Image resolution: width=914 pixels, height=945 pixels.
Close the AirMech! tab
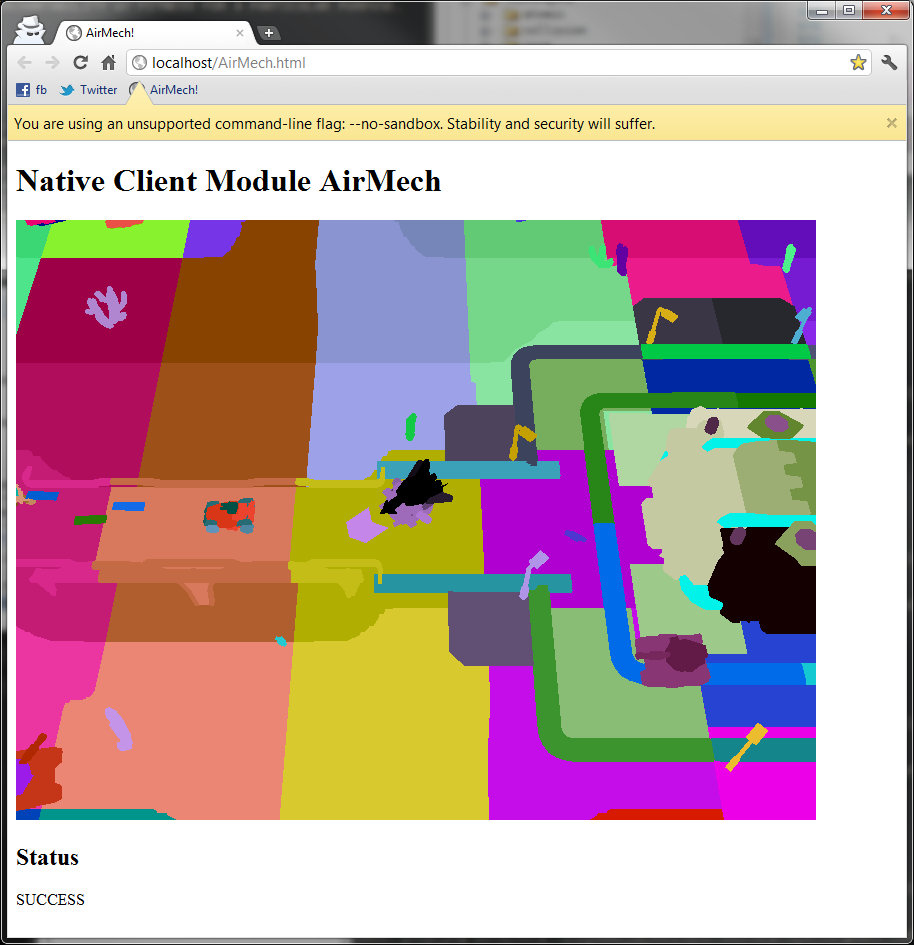[240, 33]
